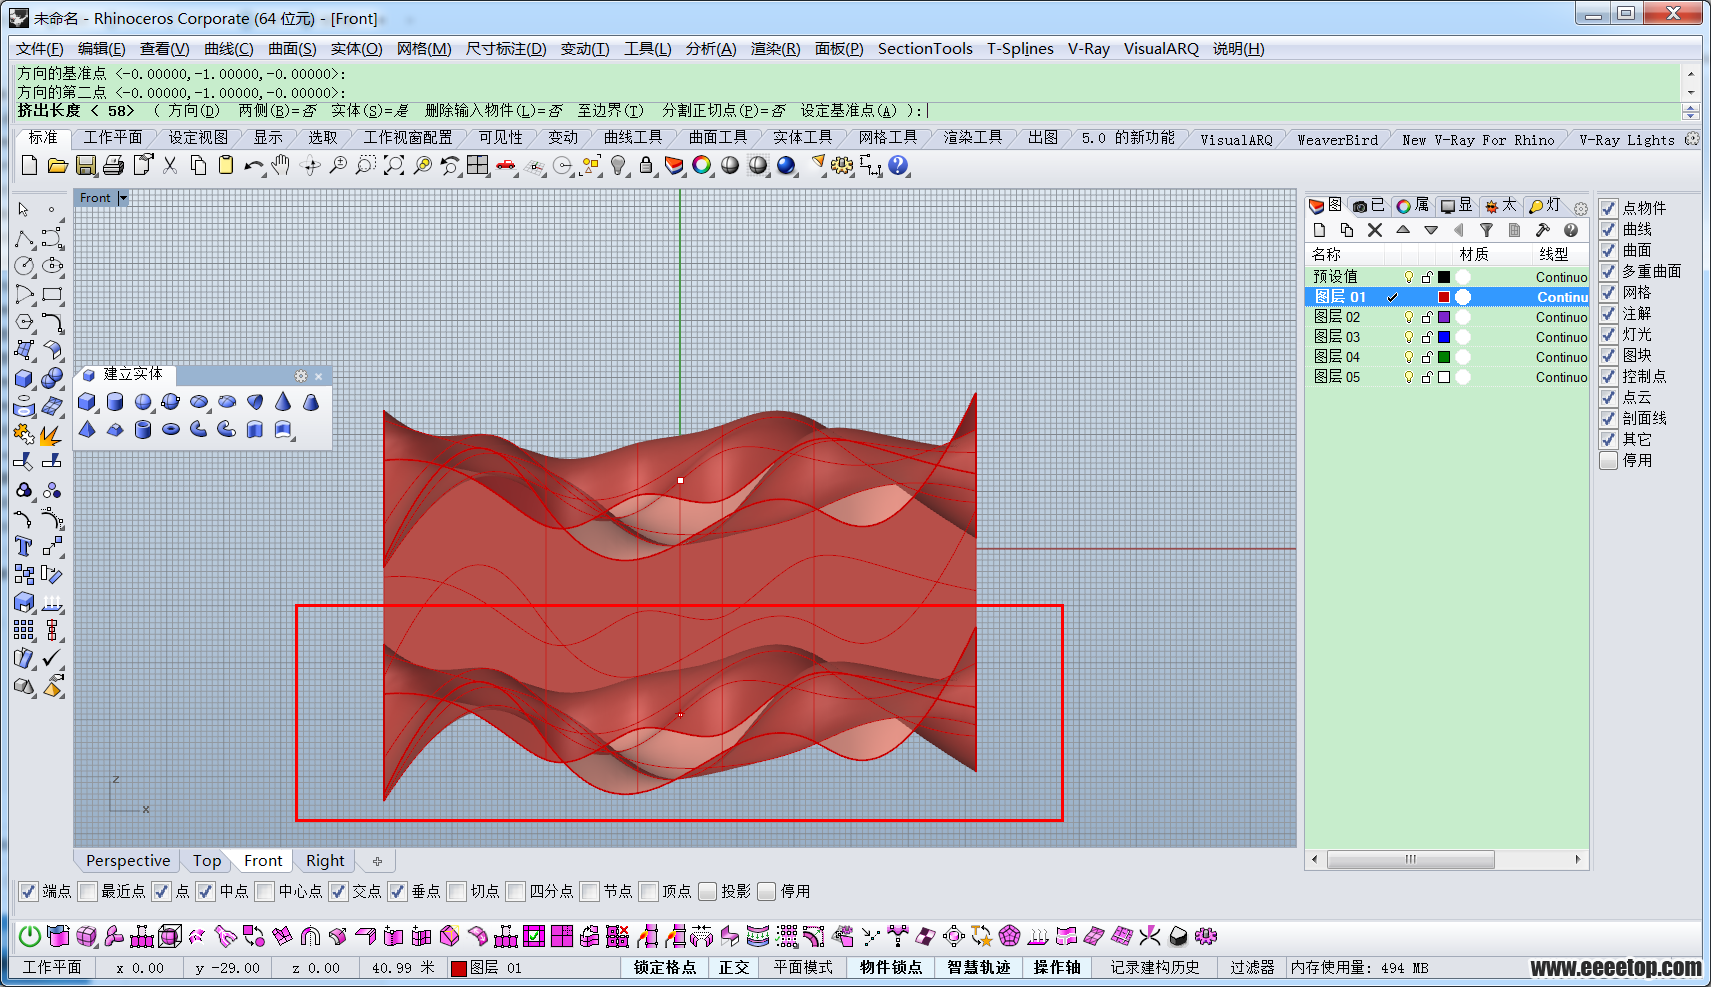Click the New file icon in the standard toolbar
This screenshot has height=987, width=1711.
(x=29, y=166)
